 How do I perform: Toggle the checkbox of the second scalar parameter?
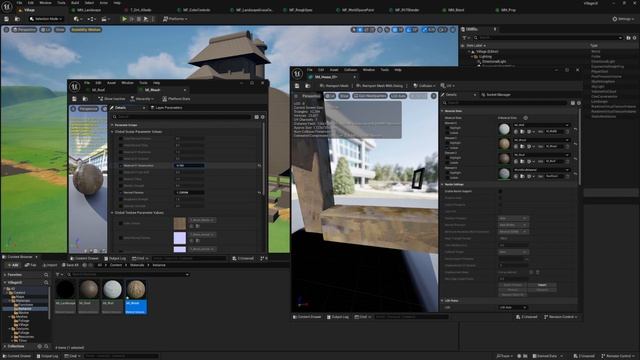(120, 145)
